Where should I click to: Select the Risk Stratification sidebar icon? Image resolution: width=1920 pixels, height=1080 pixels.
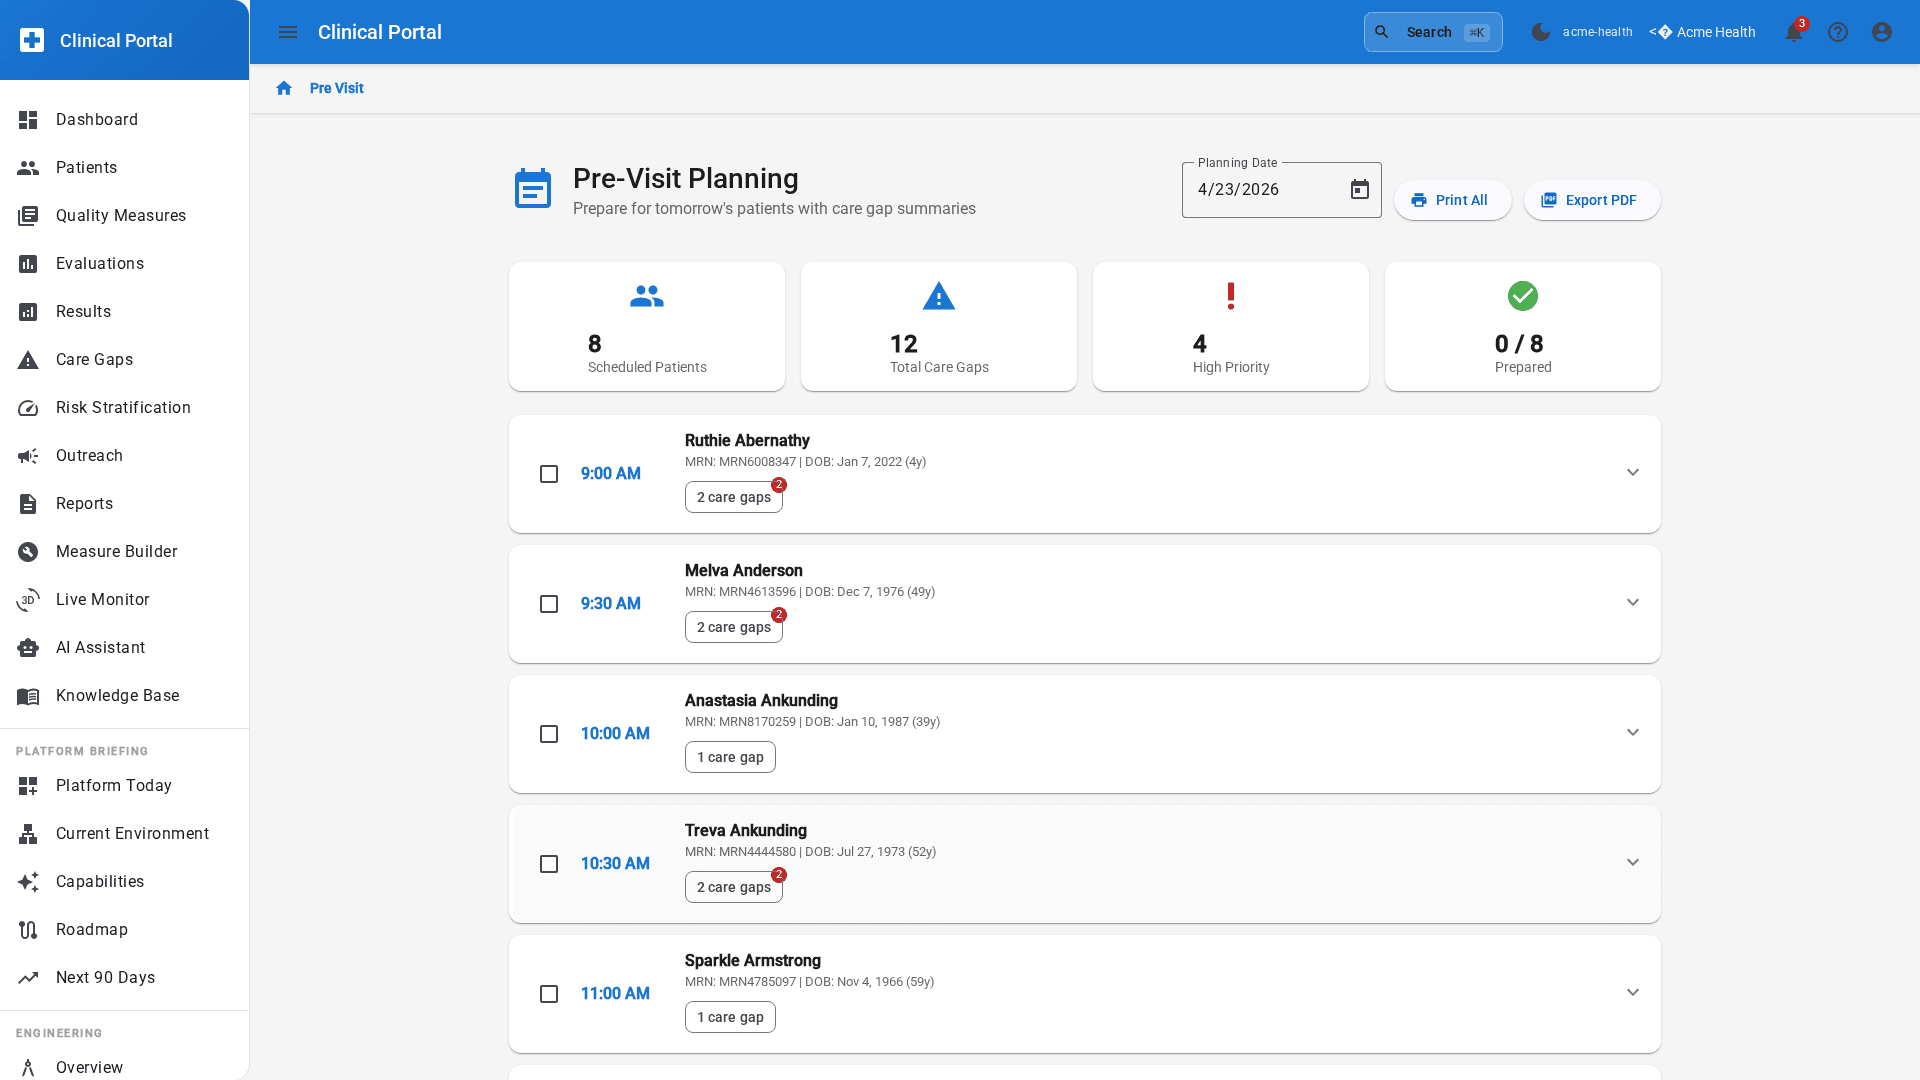coord(28,407)
